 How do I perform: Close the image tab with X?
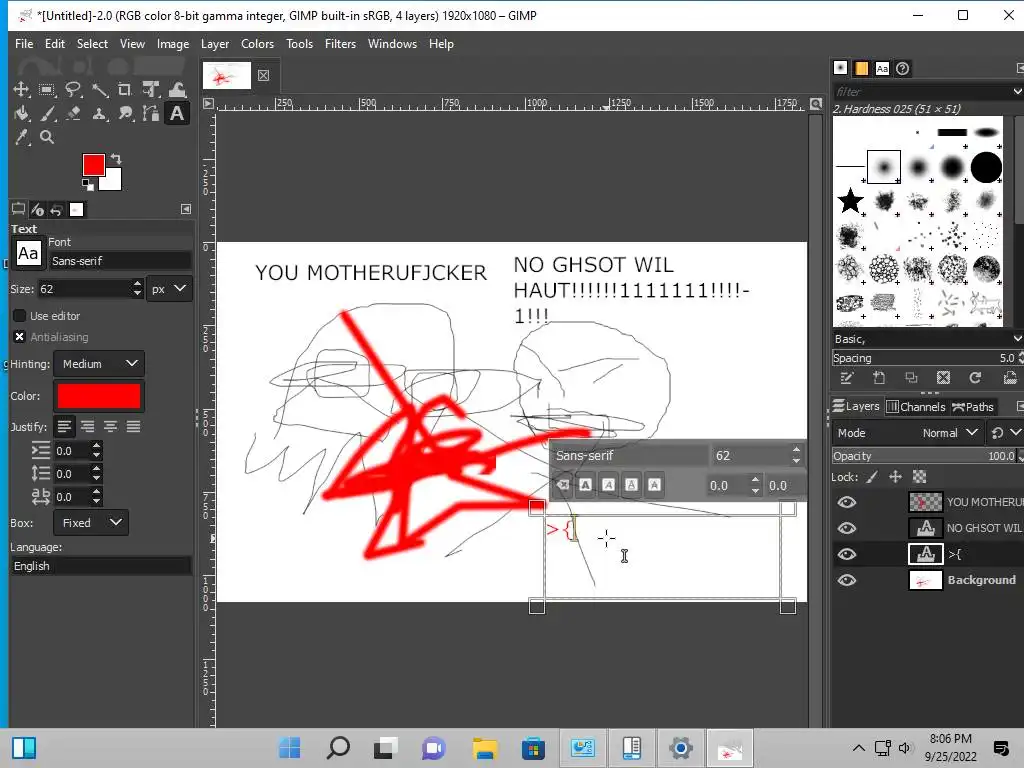pyautogui.click(x=263, y=76)
